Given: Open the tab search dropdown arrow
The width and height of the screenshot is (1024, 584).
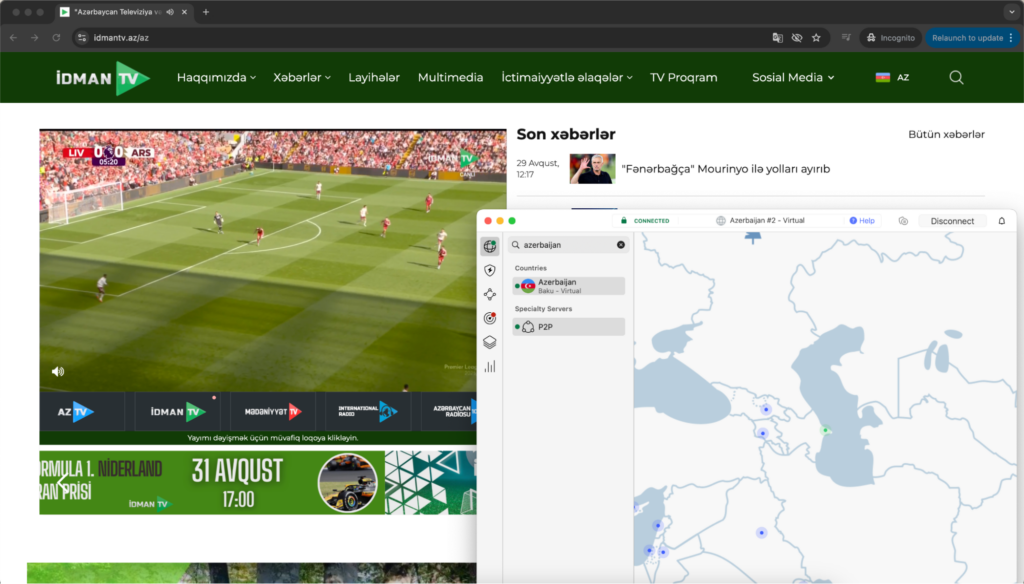Looking at the screenshot, I should click(1012, 12).
